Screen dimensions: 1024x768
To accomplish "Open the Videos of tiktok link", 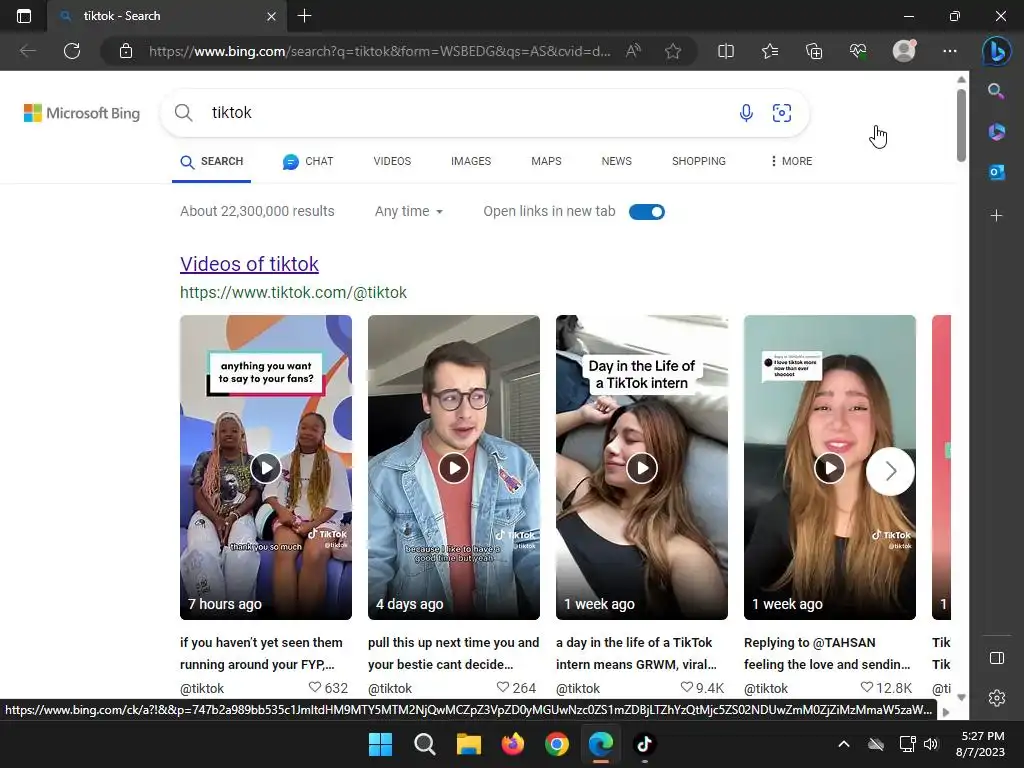I will click(249, 264).
